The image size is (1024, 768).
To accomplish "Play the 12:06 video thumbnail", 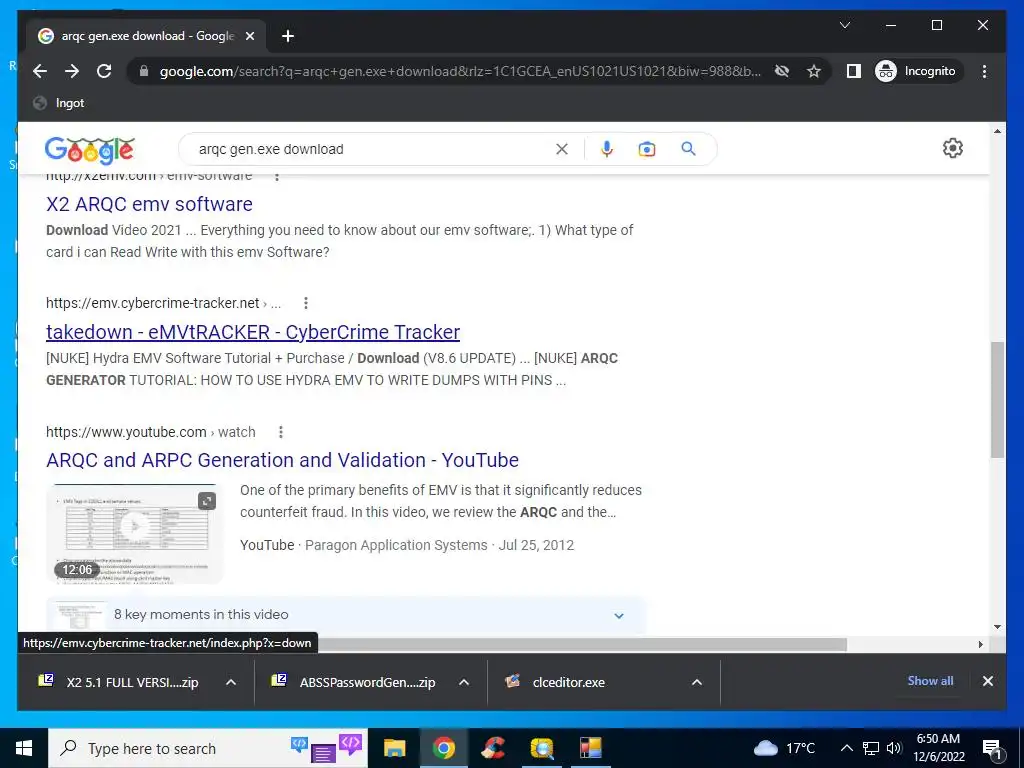I will (135, 534).
